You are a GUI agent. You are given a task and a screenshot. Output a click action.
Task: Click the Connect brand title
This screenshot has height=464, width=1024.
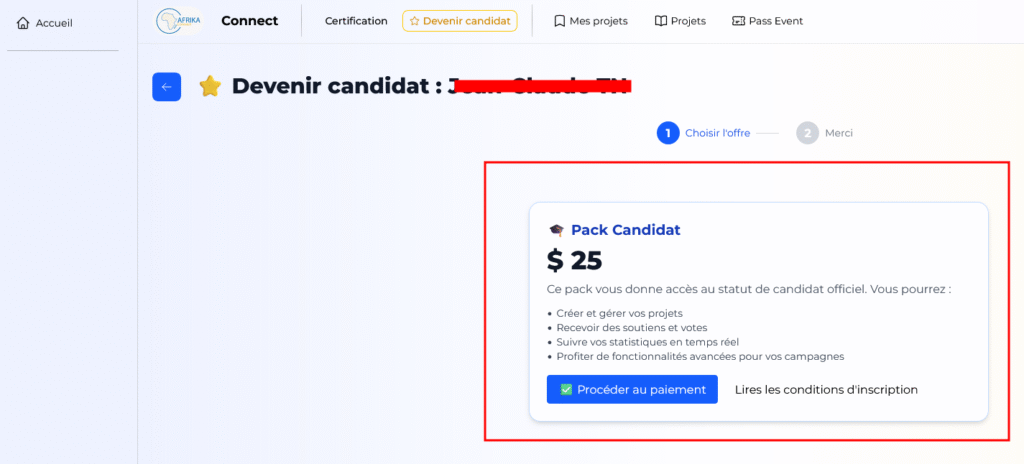249,21
